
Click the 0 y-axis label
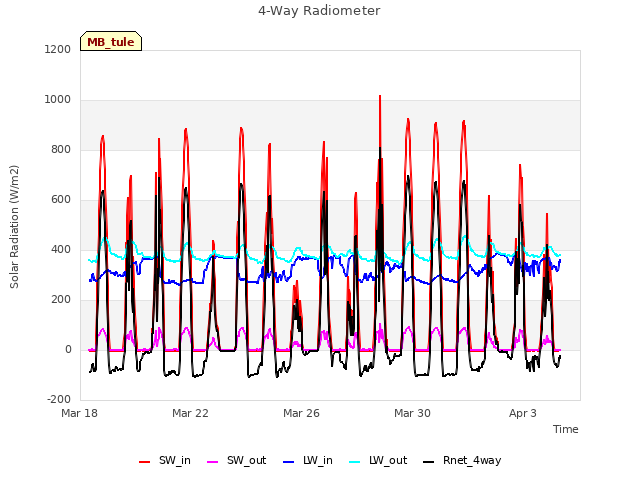pyautogui.click(x=68, y=349)
